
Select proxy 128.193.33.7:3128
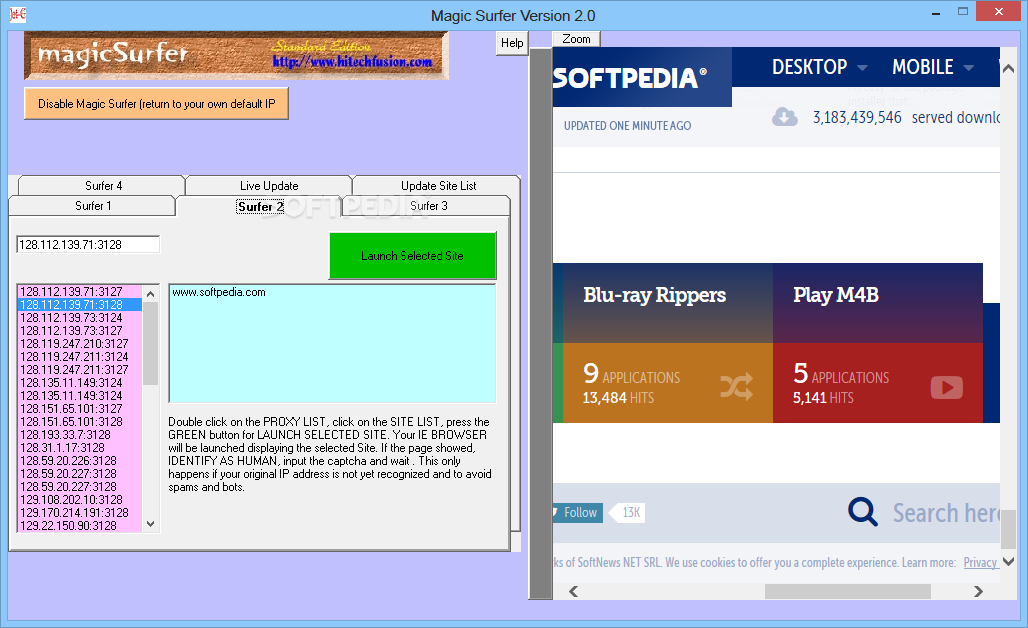tap(79, 435)
